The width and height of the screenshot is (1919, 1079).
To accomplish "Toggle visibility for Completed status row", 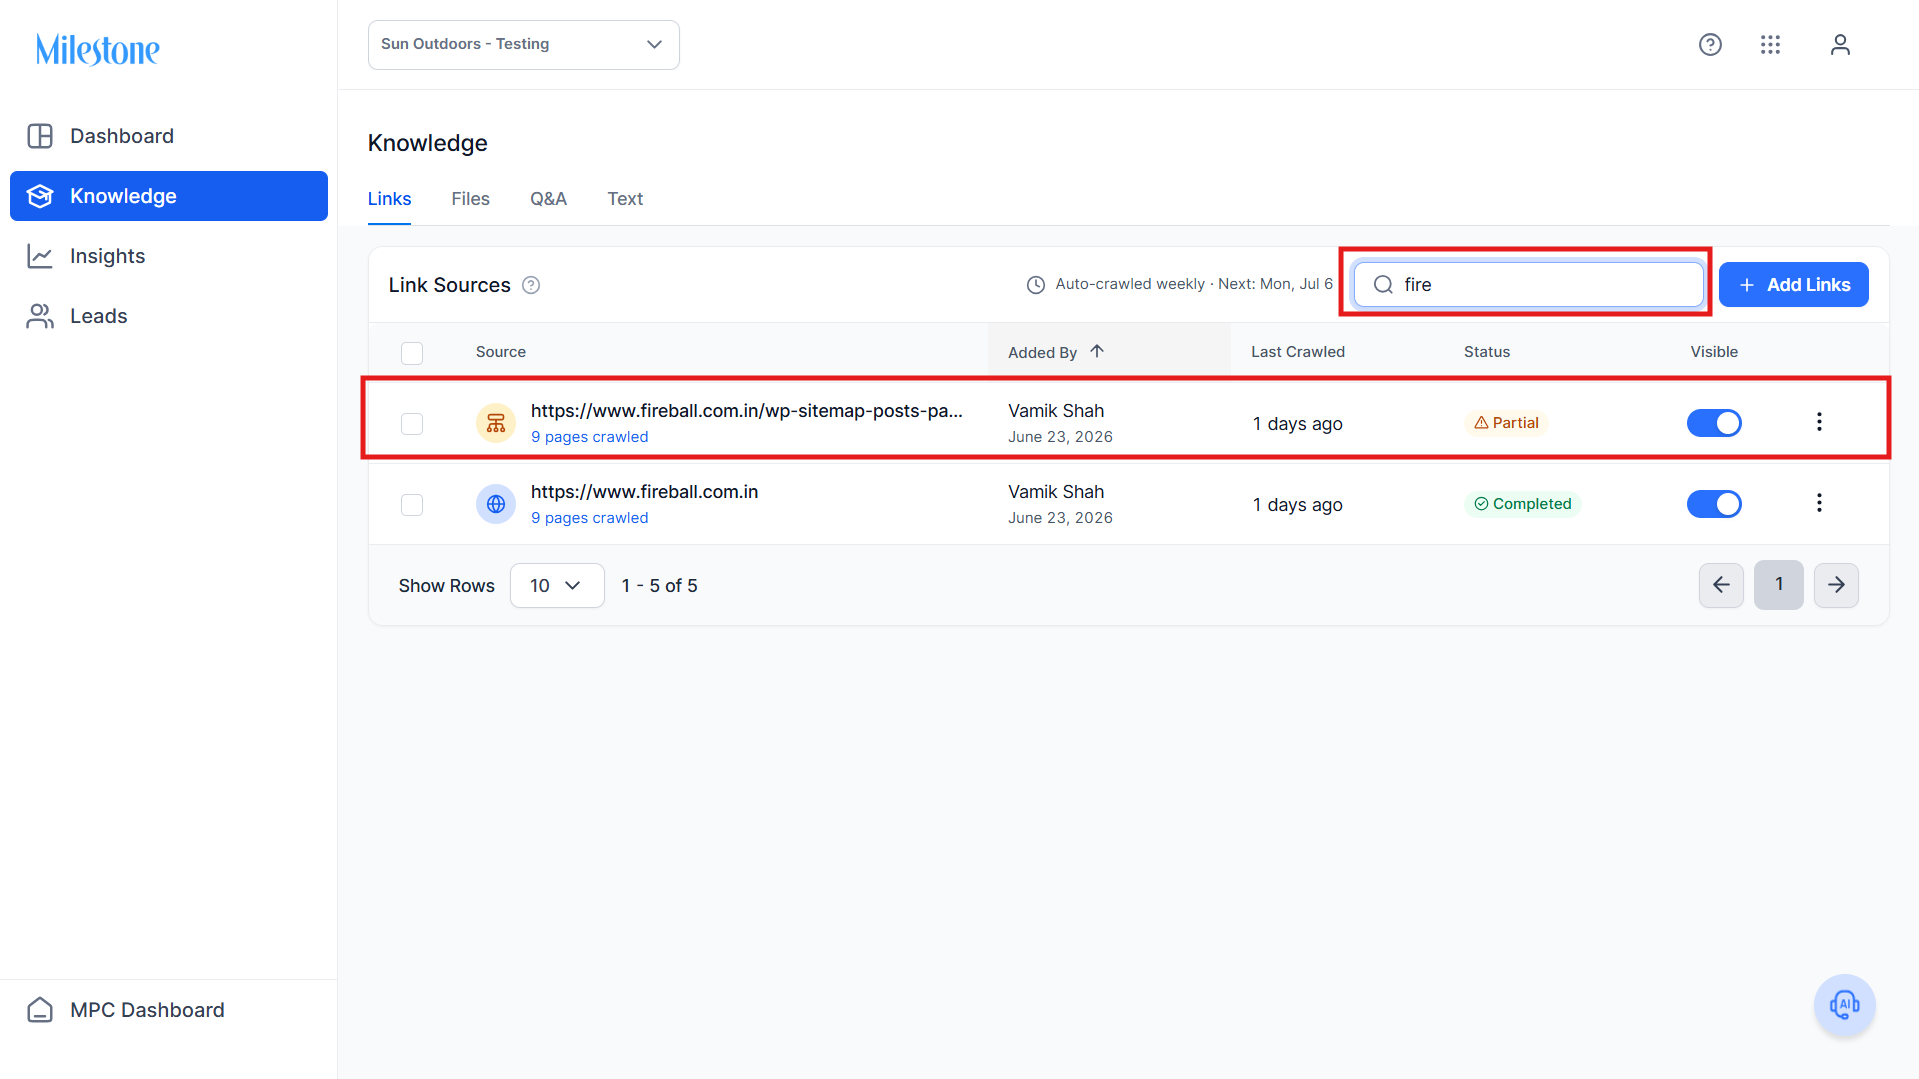I will (x=1714, y=504).
